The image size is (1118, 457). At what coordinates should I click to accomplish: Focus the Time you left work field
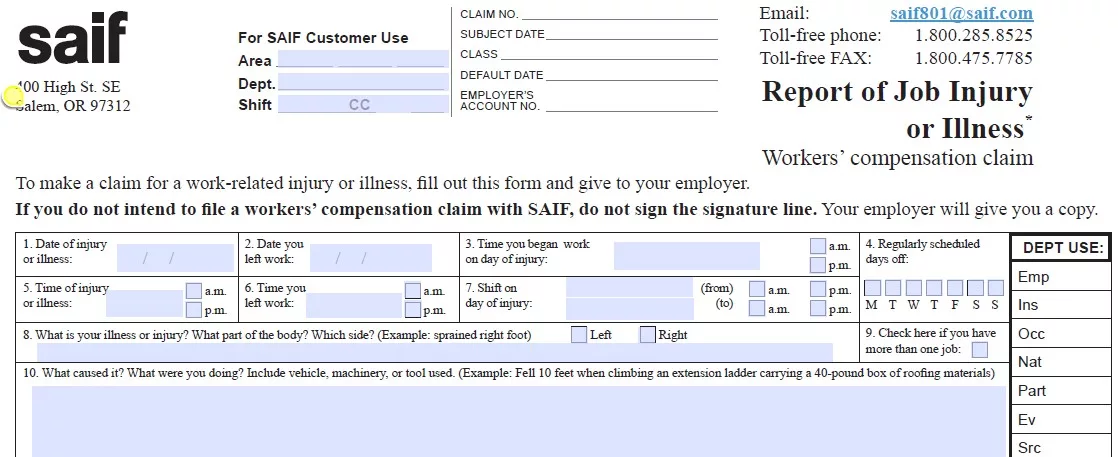coord(354,304)
